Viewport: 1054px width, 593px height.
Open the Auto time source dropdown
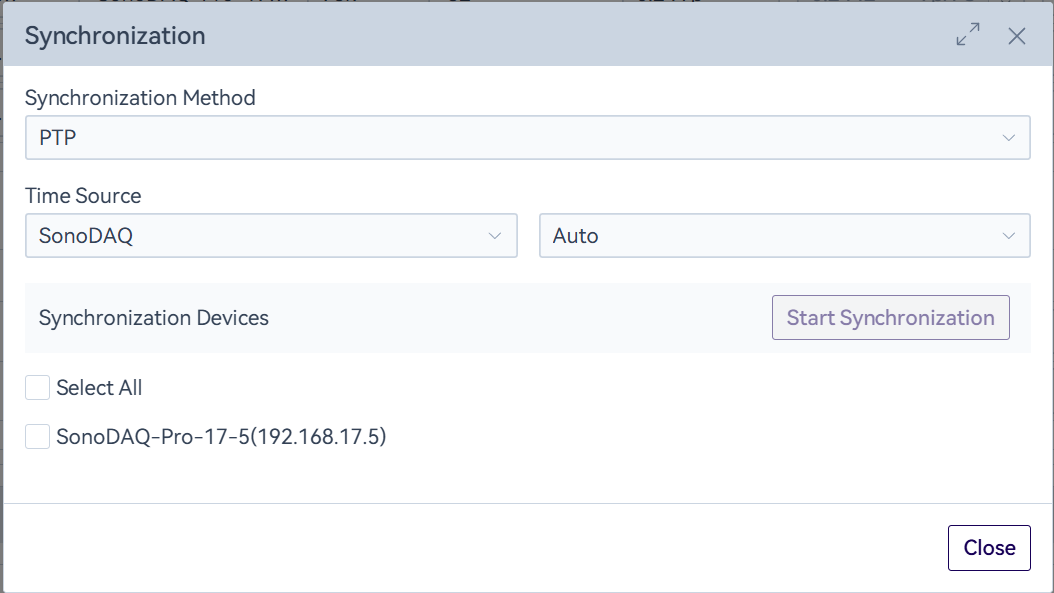pos(784,236)
